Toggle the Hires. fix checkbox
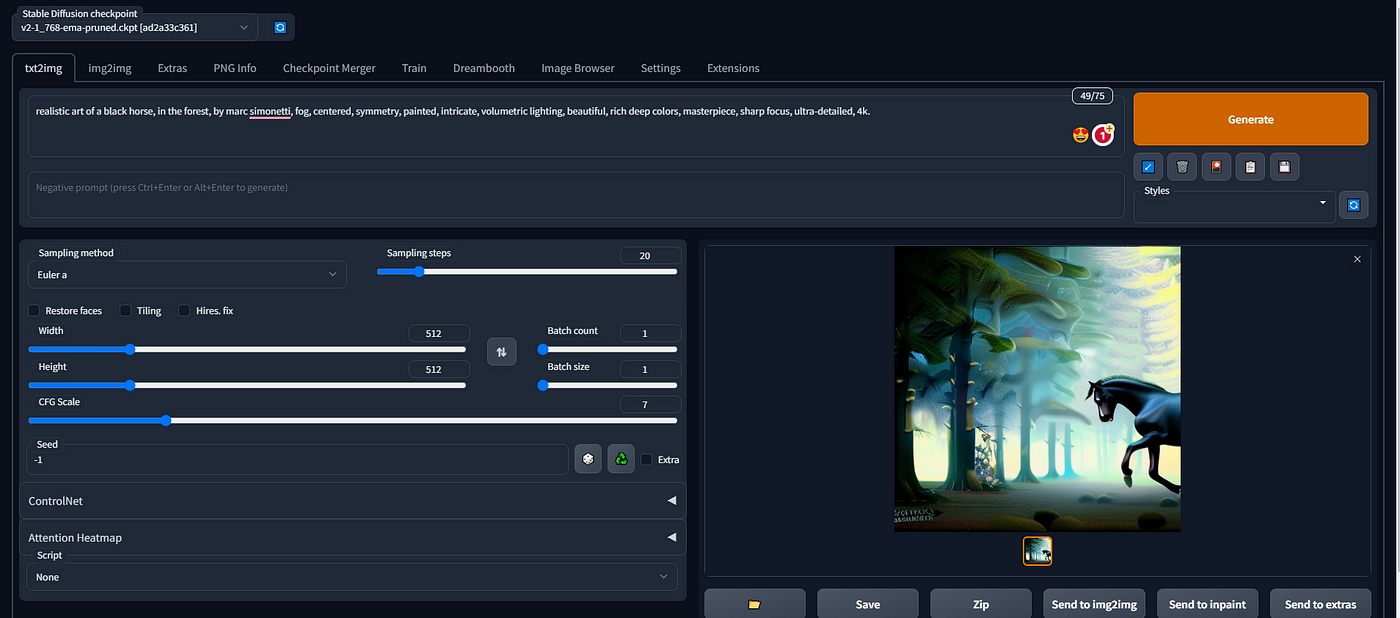 point(184,311)
